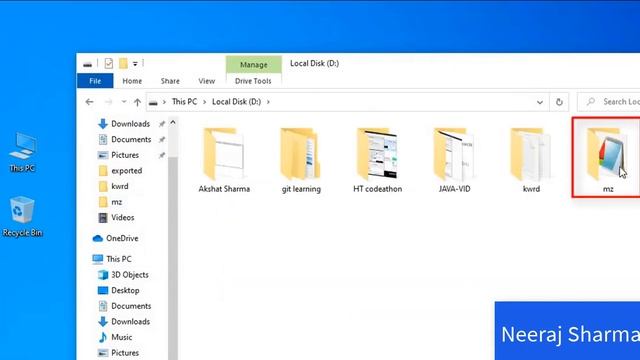Expand chevron between This PC and Local Disk

tap(204, 102)
